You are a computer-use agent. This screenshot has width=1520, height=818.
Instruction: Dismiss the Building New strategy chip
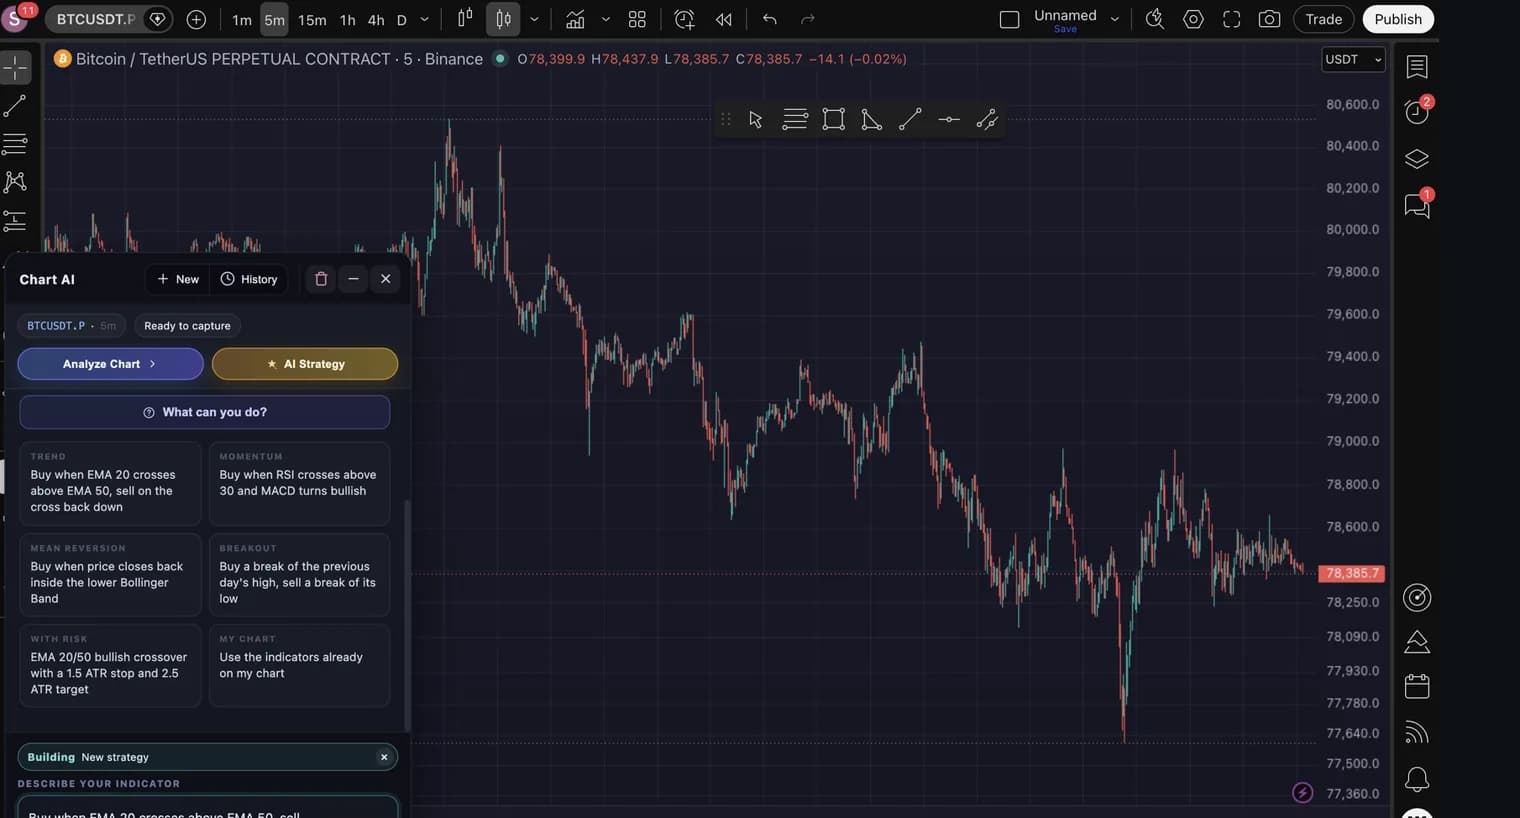click(384, 757)
